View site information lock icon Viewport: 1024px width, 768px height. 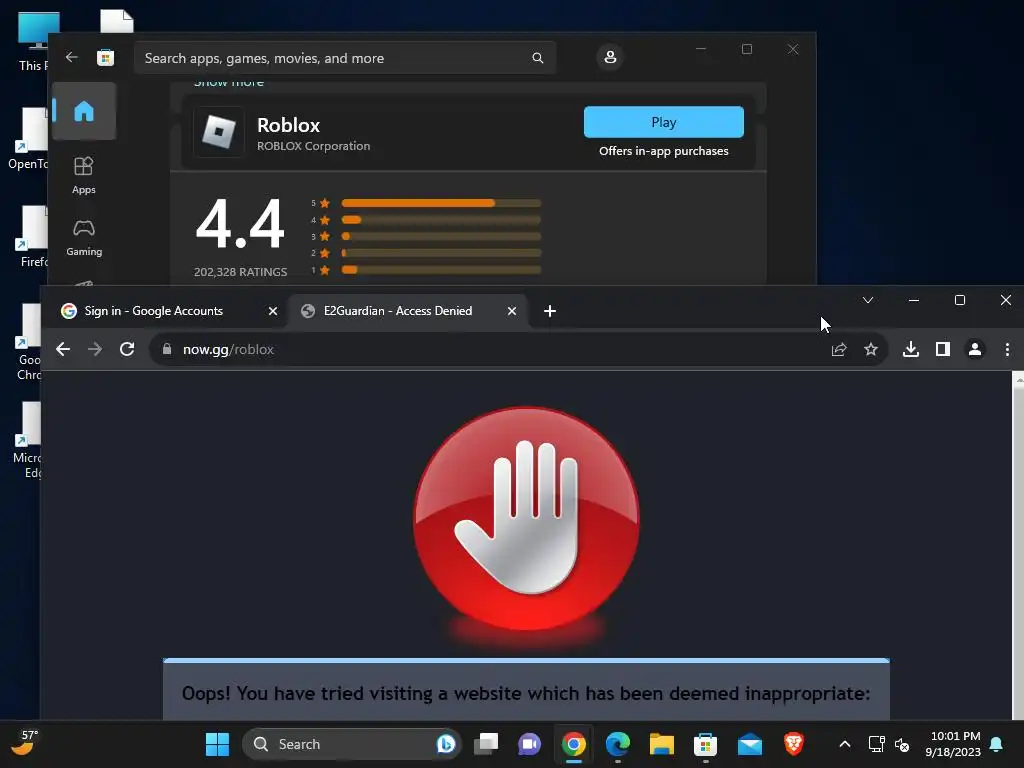click(167, 349)
